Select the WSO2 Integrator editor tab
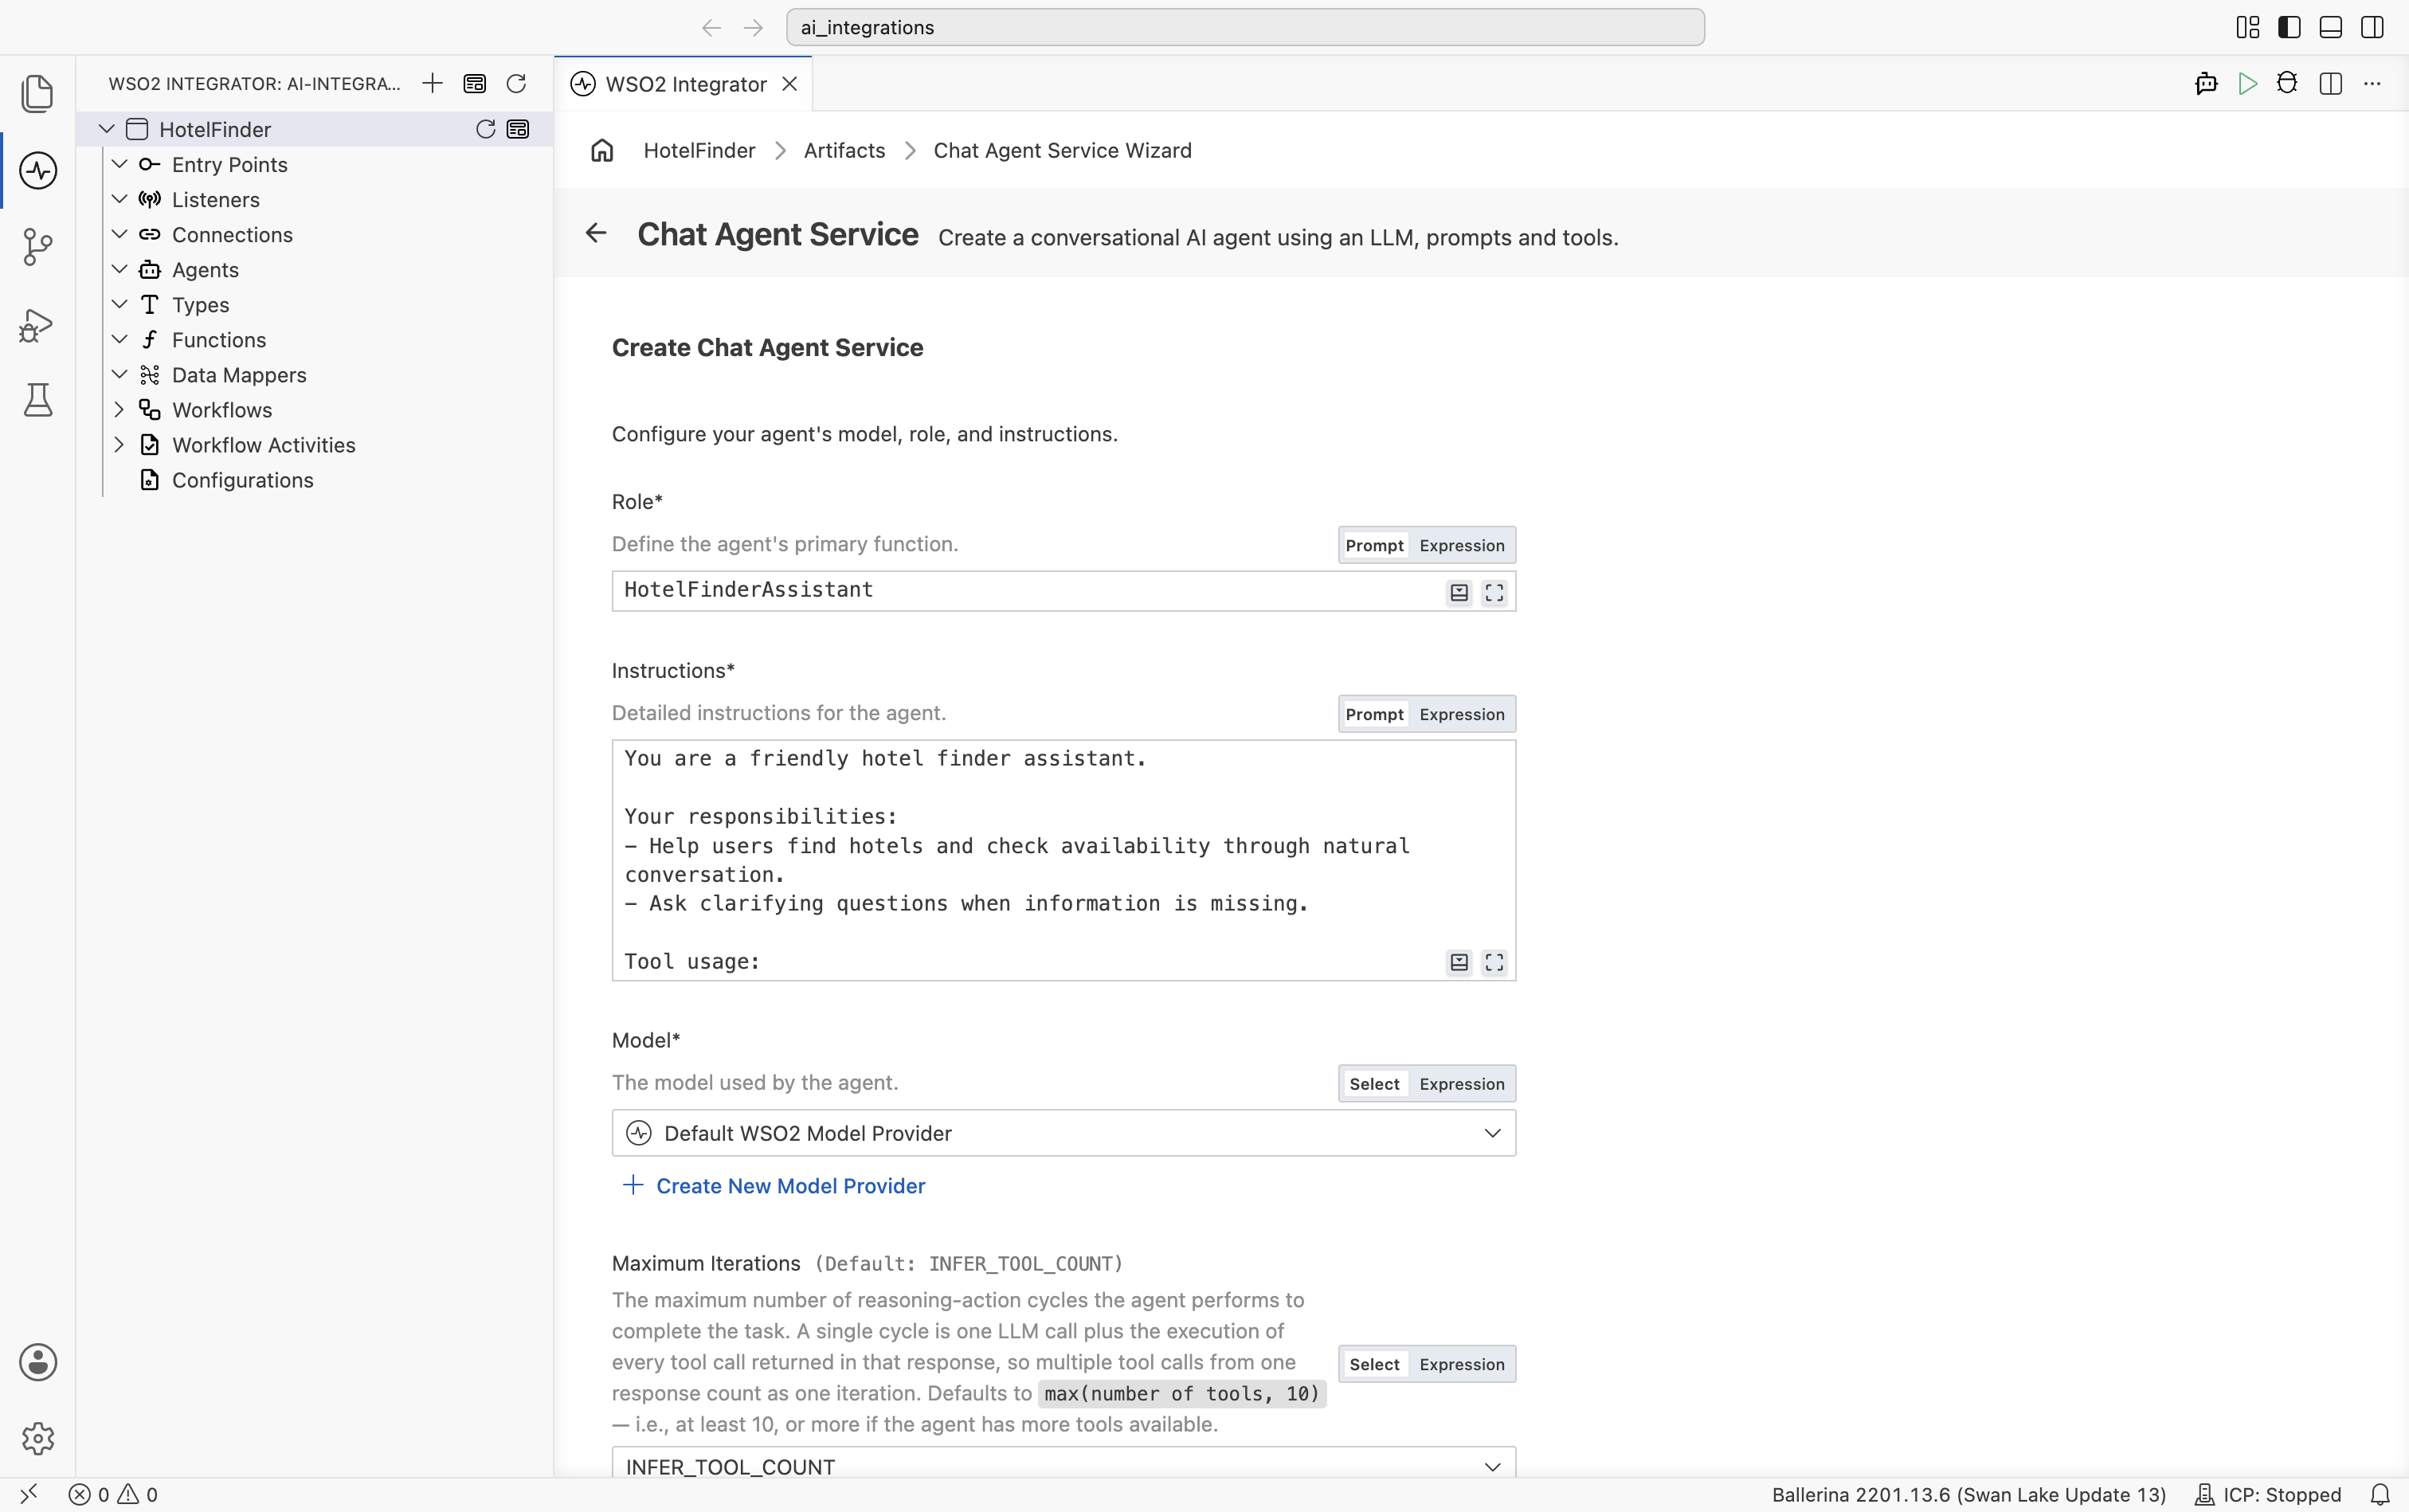This screenshot has width=2409, height=1512. click(684, 84)
